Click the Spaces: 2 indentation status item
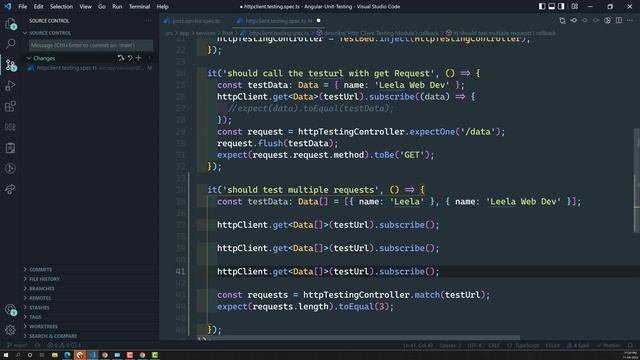640x360 pixels. (x=450, y=345)
